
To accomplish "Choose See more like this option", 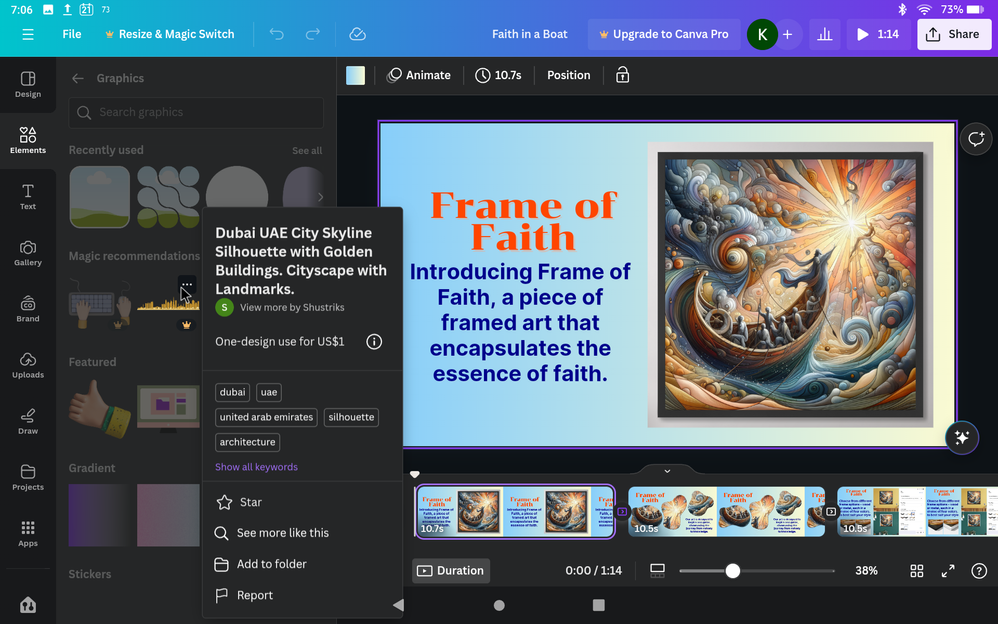I will pos(282,533).
